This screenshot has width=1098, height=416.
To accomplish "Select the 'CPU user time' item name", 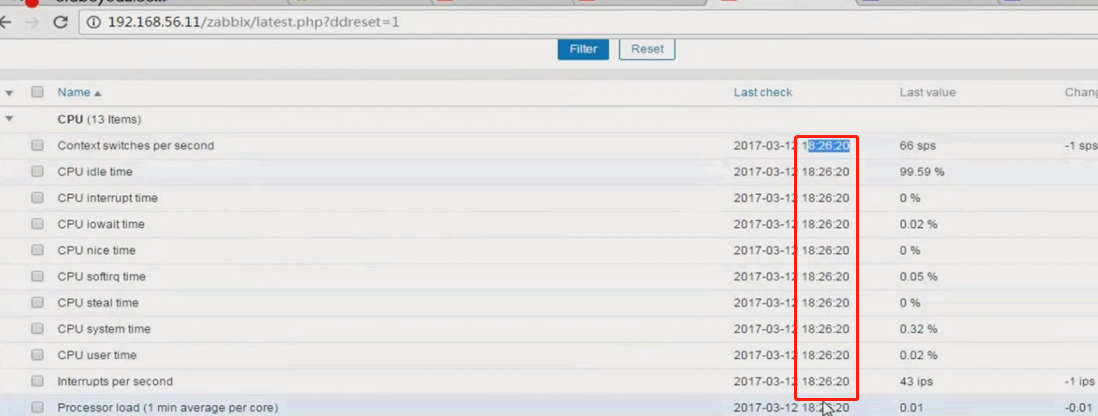I will click(97, 355).
